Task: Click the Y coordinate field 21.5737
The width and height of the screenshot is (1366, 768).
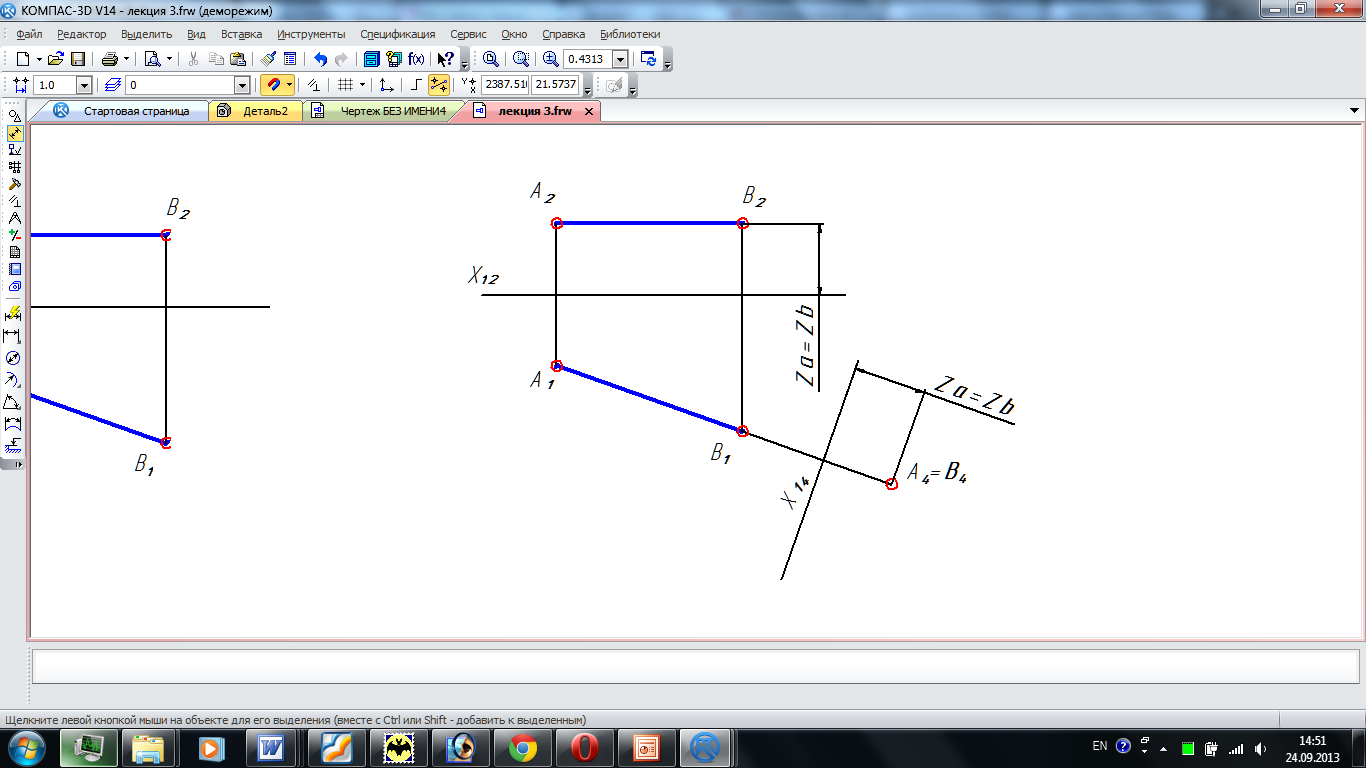Action: click(x=556, y=86)
